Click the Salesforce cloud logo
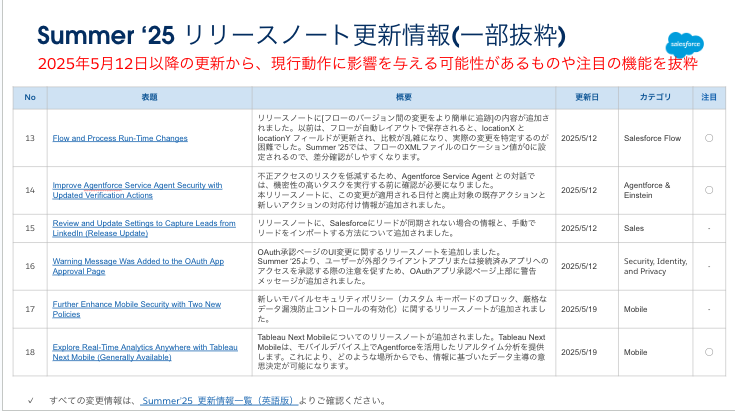The image size is (735, 411). tap(684, 45)
